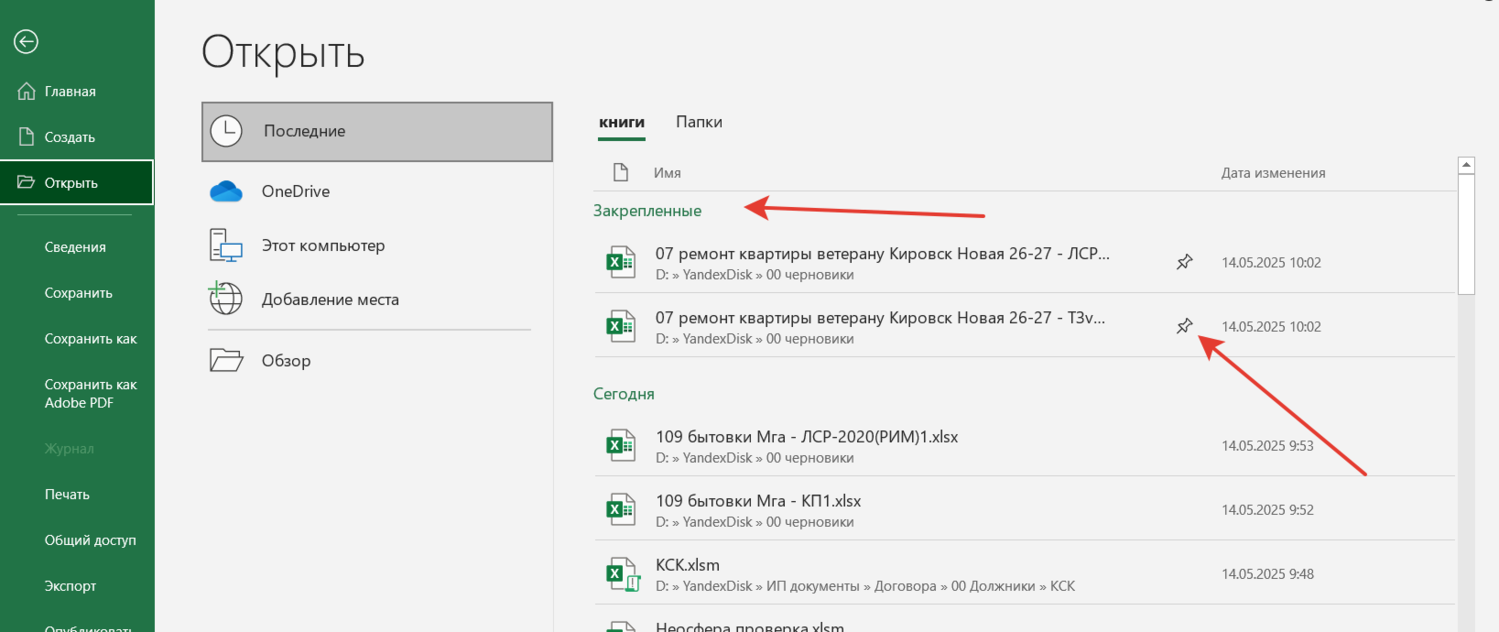Open file 109 бытовки Мга - КП1.xlsx
This screenshot has width=1499, height=632.
coord(758,501)
